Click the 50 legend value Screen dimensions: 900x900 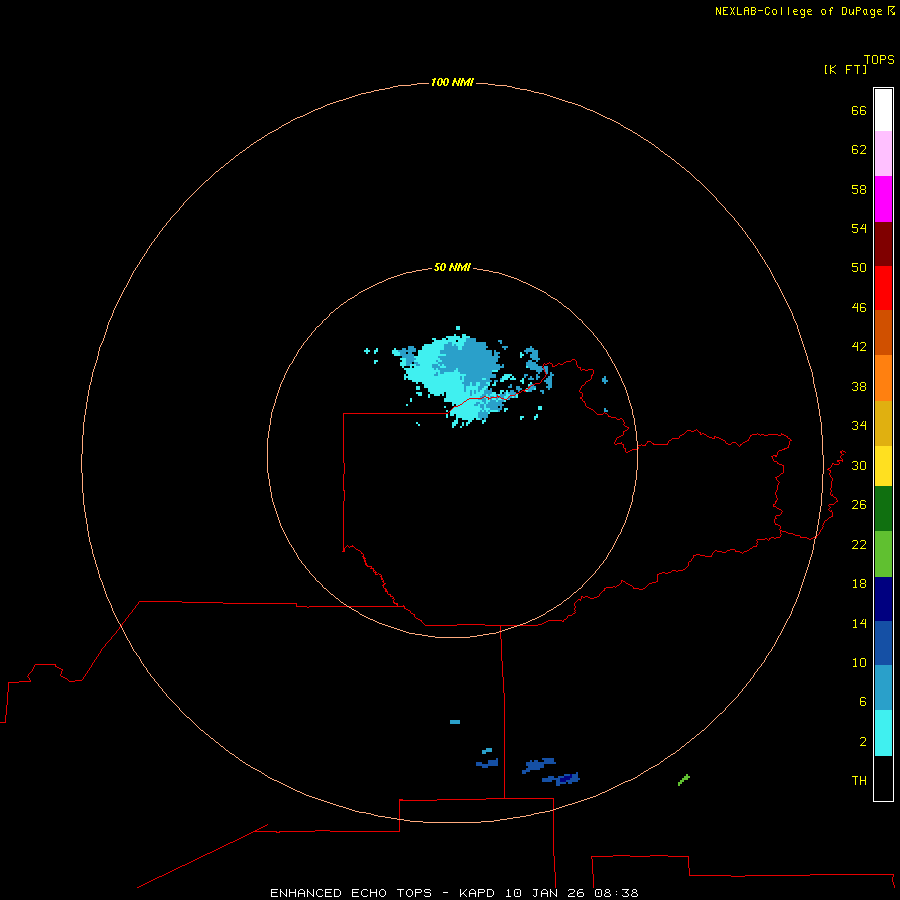pyautogui.click(x=859, y=267)
